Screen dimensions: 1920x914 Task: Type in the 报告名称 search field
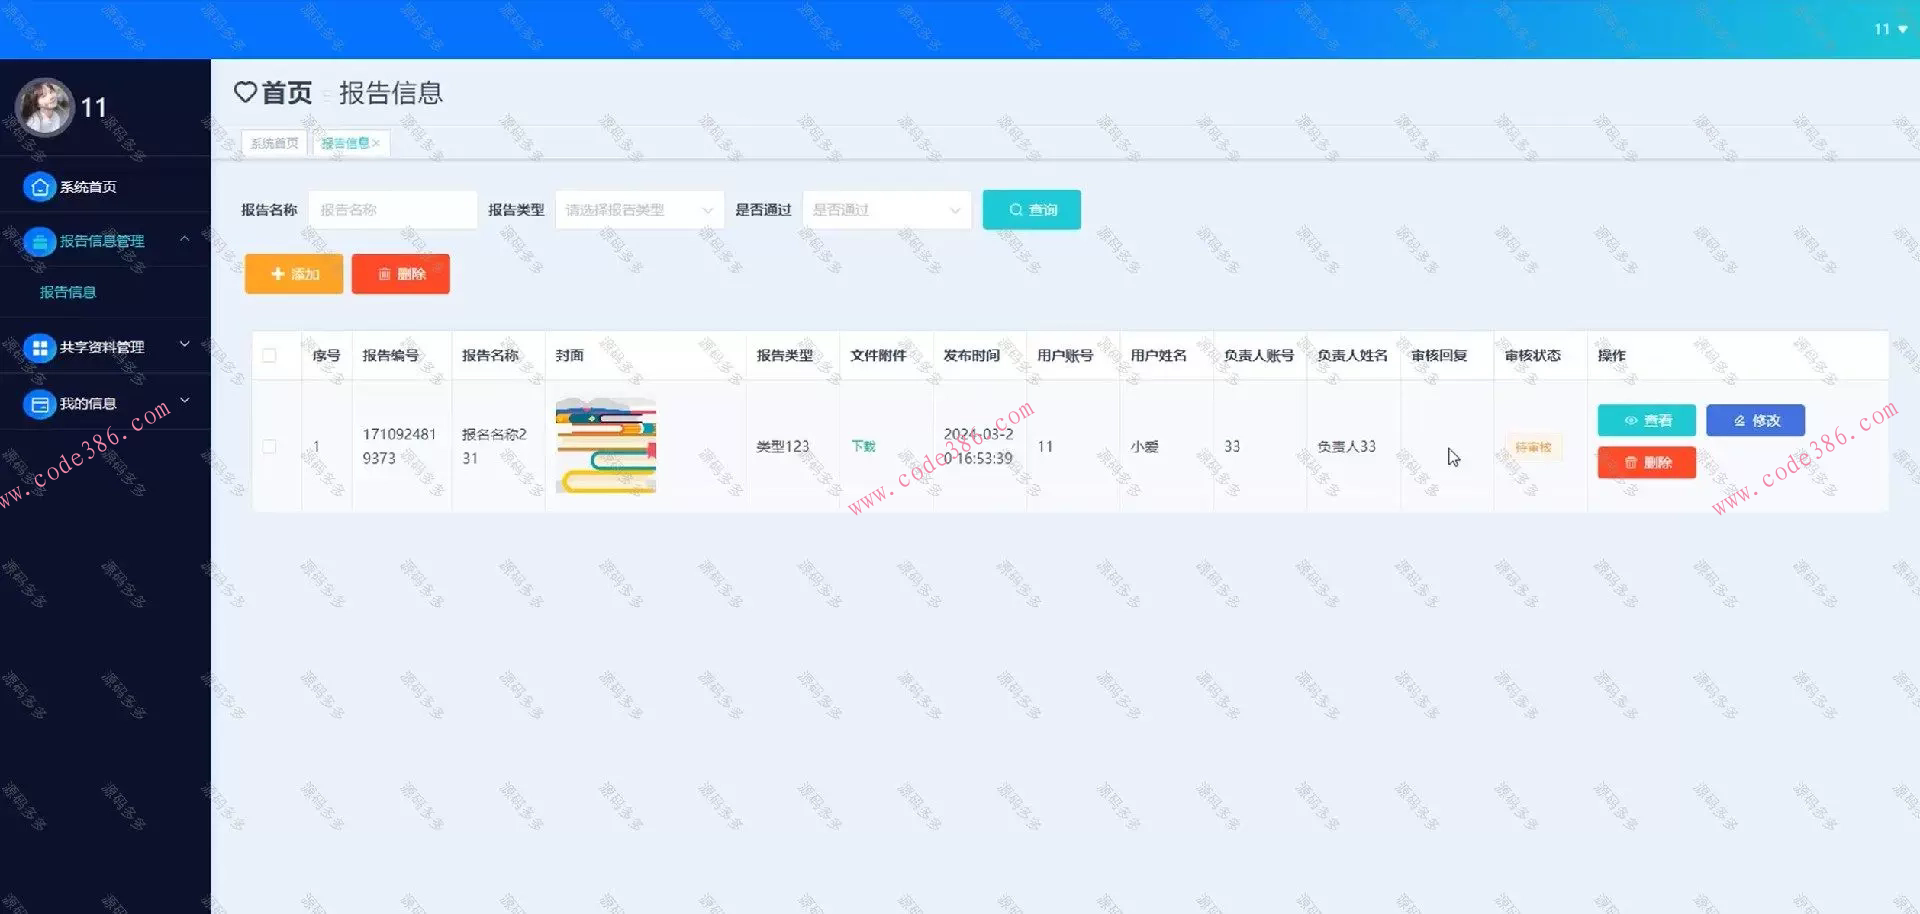click(393, 210)
